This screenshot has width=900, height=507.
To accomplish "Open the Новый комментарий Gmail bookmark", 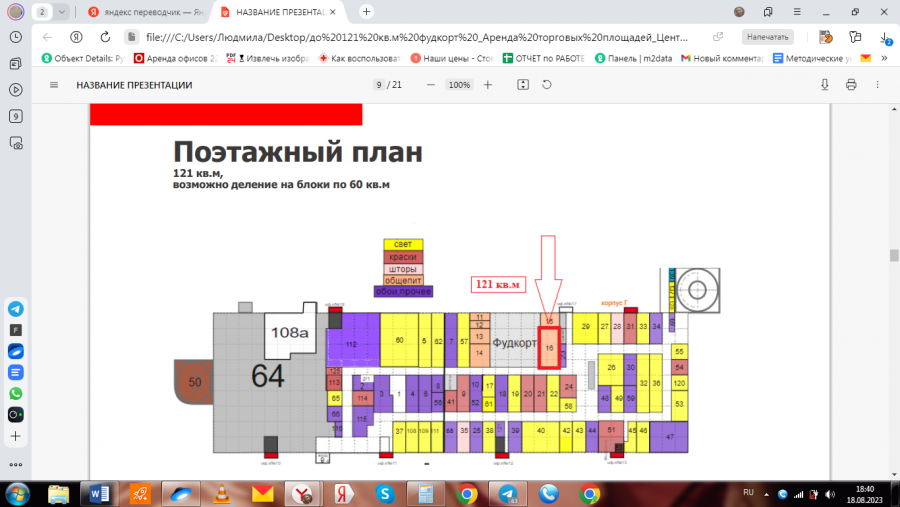I will [722, 58].
